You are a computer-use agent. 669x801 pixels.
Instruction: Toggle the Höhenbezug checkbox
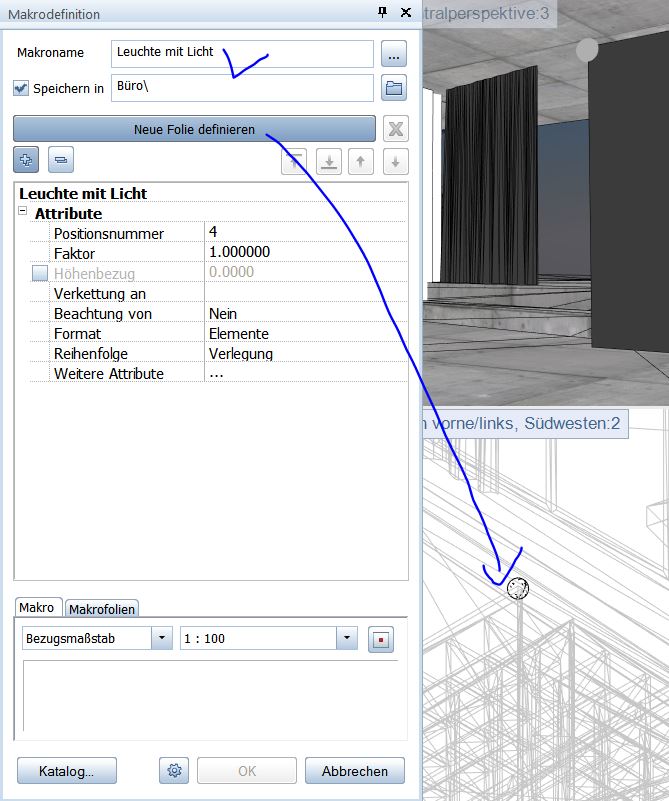[40, 273]
